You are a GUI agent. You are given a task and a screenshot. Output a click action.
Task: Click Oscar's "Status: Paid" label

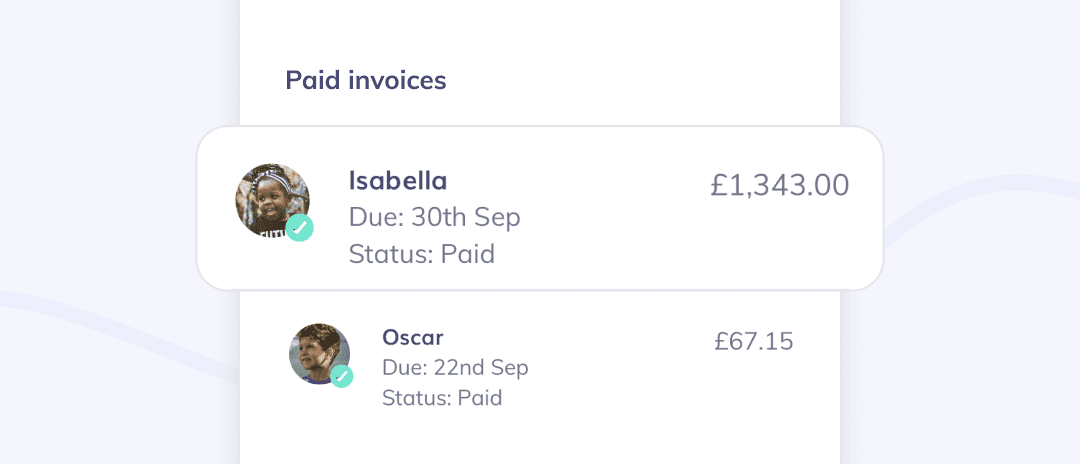pos(441,398)
